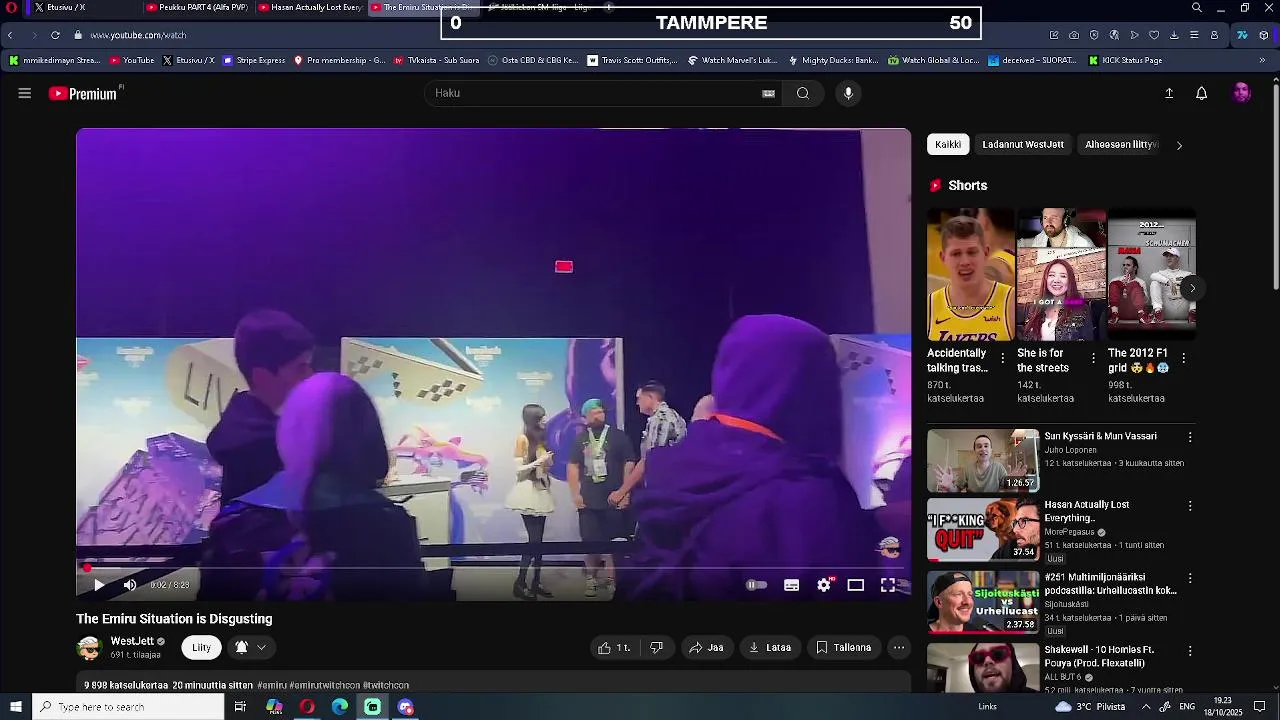1280x720 pixels.
Task: Click the #emiru hashtag
Action: tap(271, 685)
